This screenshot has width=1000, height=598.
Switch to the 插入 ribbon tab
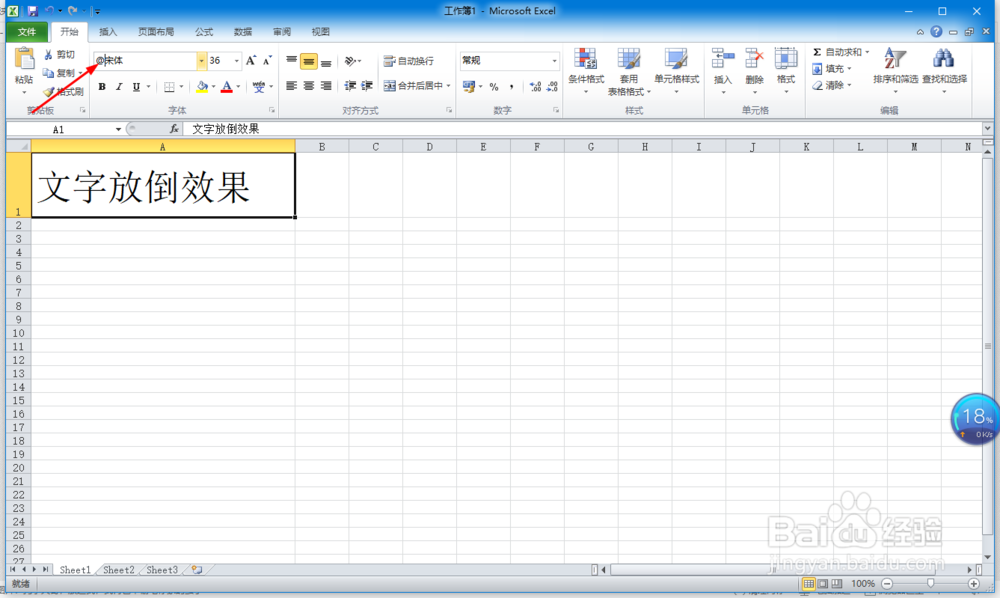tap(107, 31)
